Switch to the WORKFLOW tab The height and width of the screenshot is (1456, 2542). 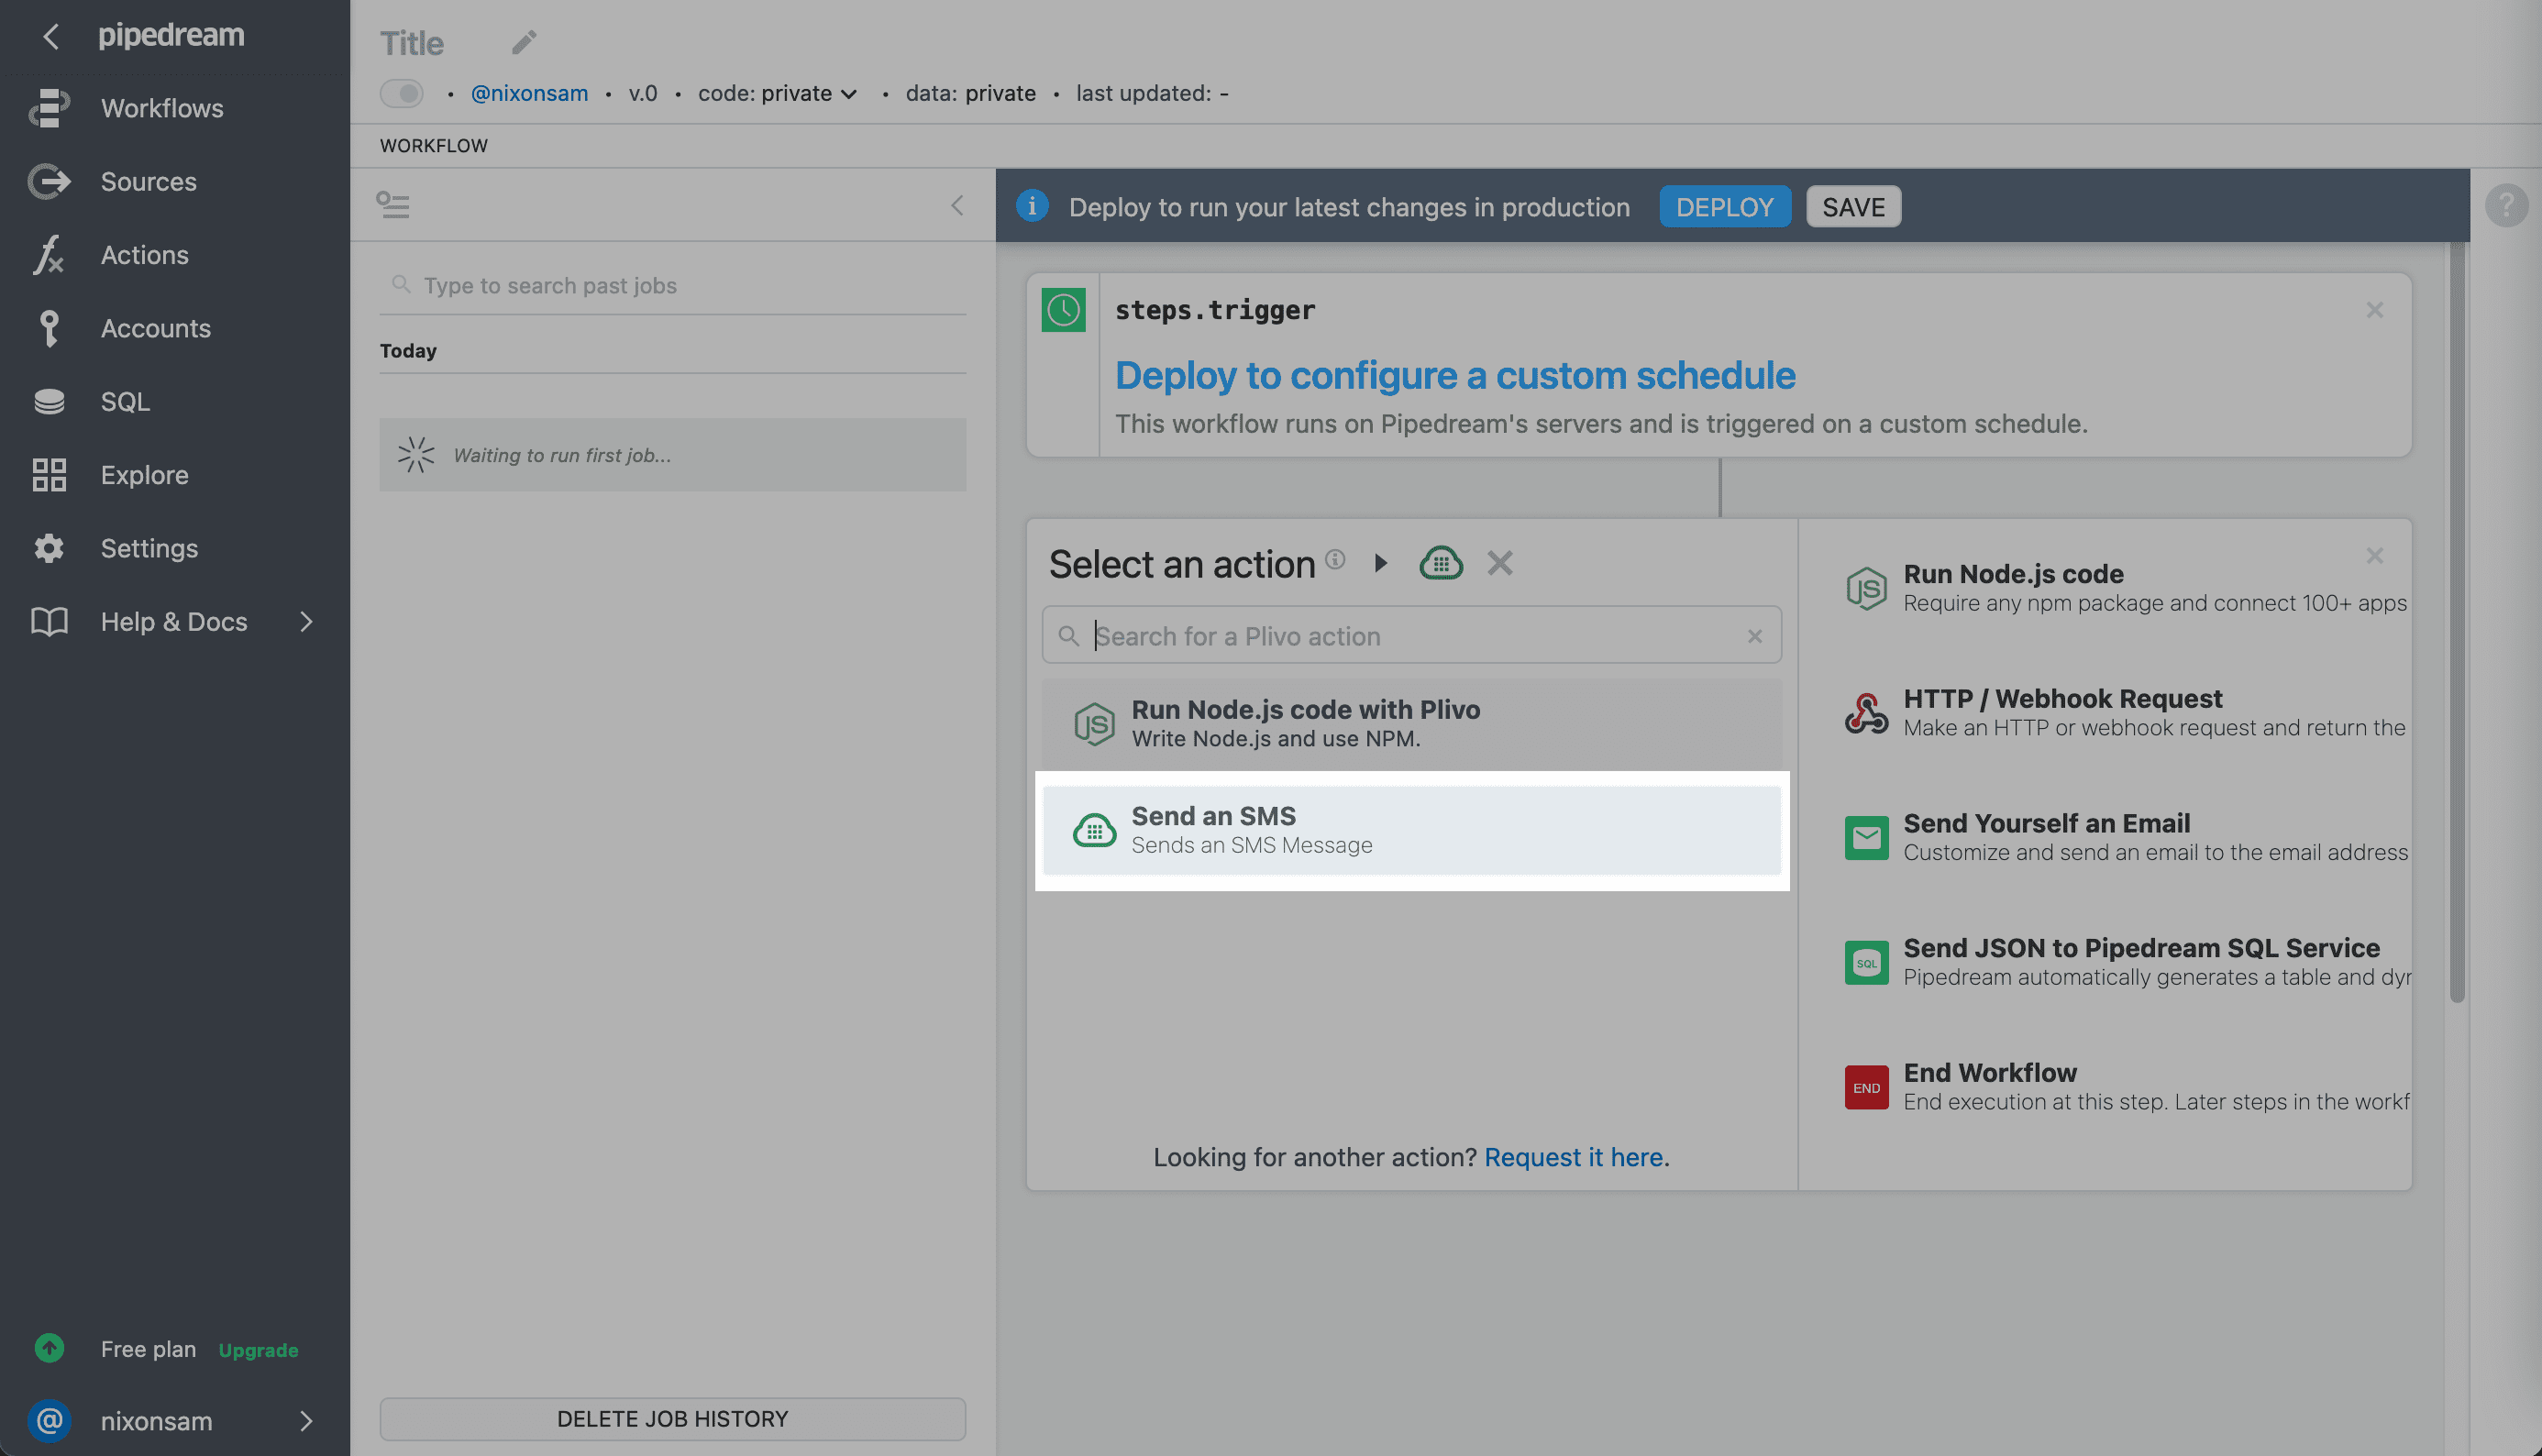pyautogui.click(x=434, y=145)
